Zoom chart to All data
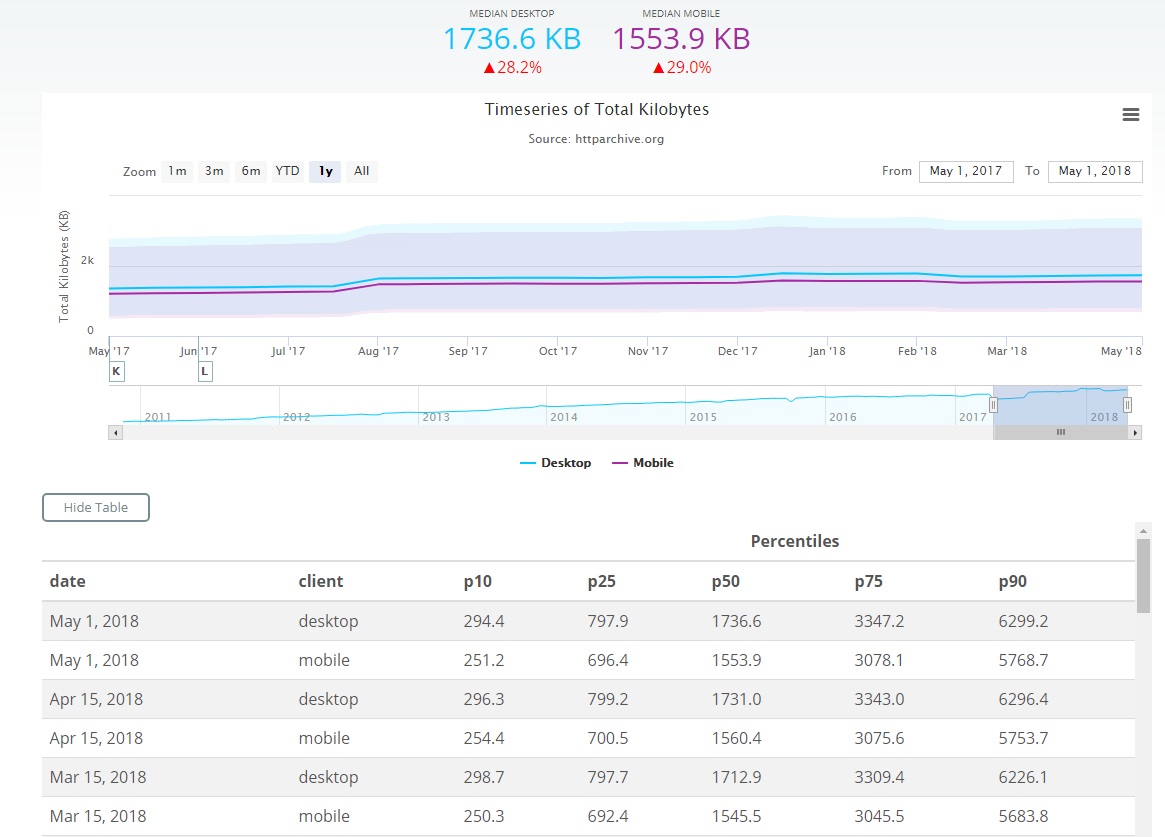 point(362,171)
